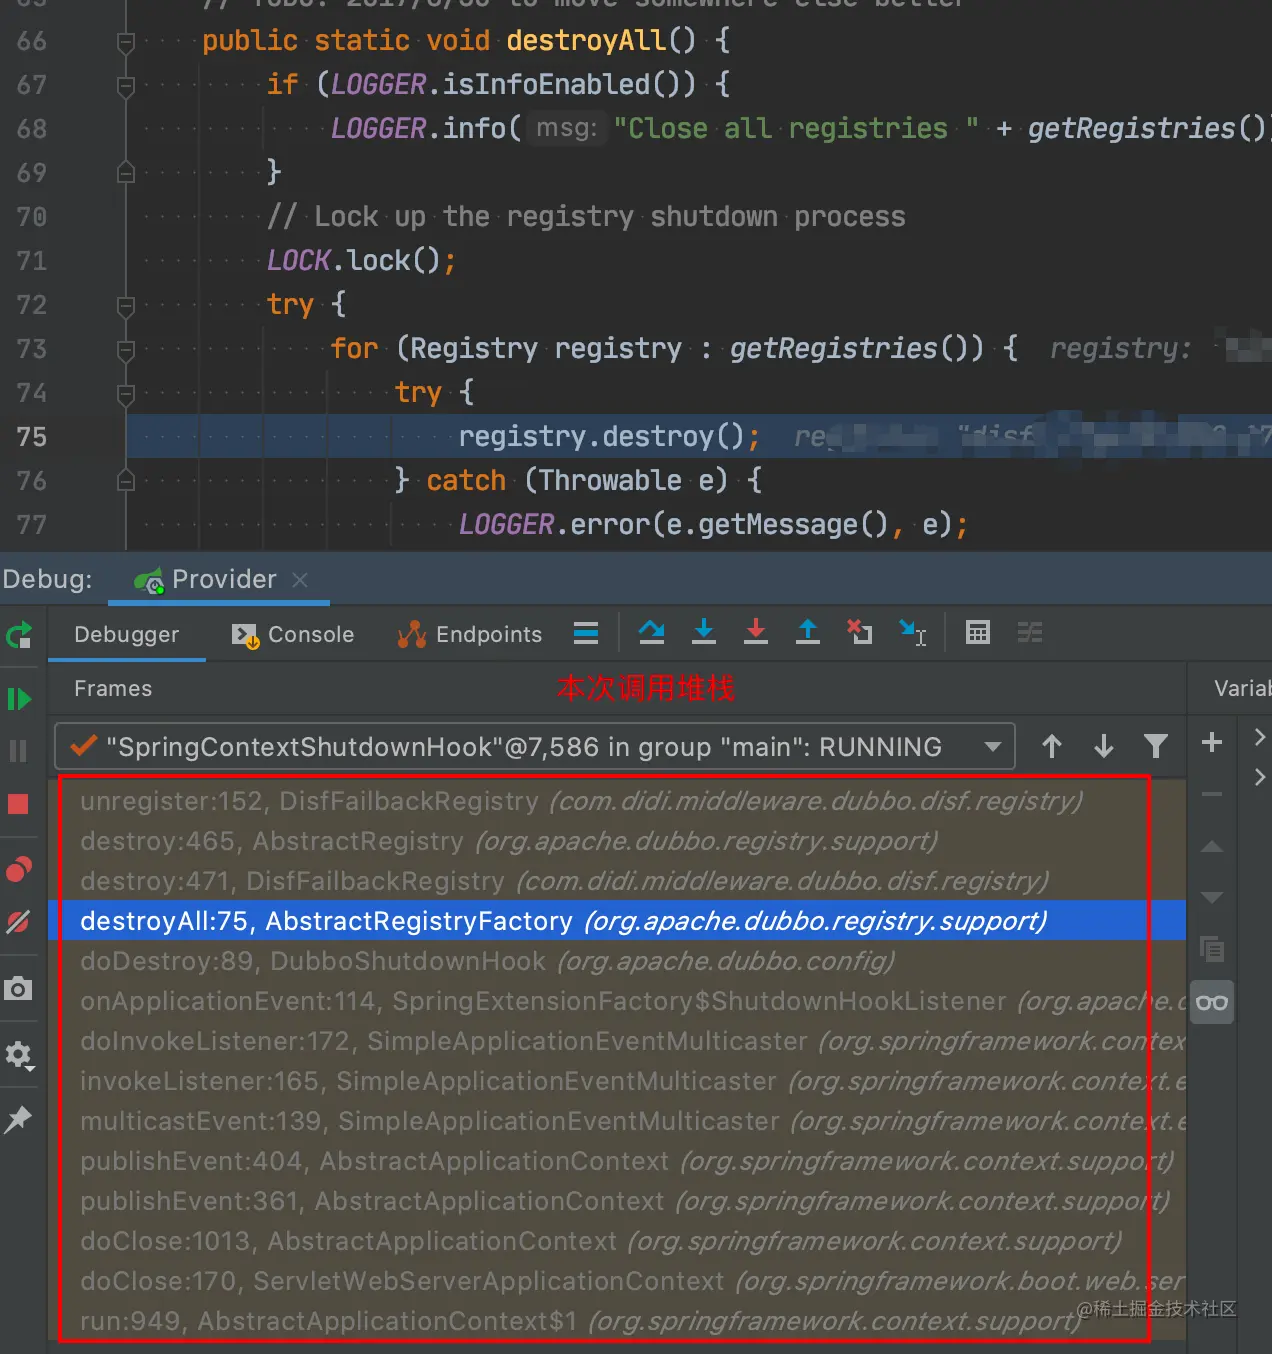Select frame destroy:465, AbstractRegistry

pos(617,841)
